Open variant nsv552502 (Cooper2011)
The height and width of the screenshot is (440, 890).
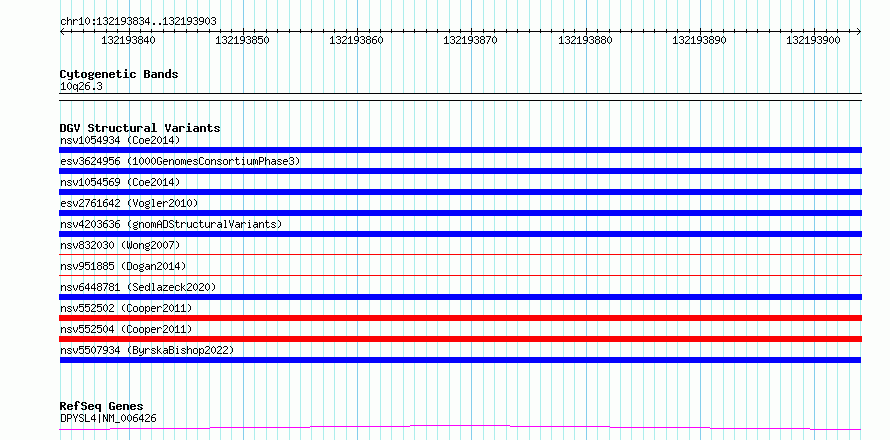click(126, 308)
